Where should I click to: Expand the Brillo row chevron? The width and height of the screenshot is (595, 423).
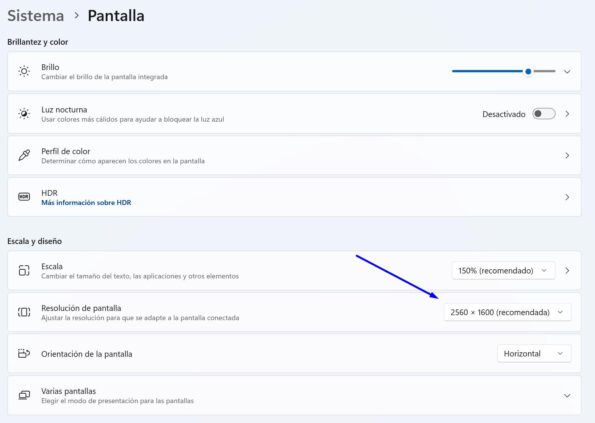(x=567, y=72)
